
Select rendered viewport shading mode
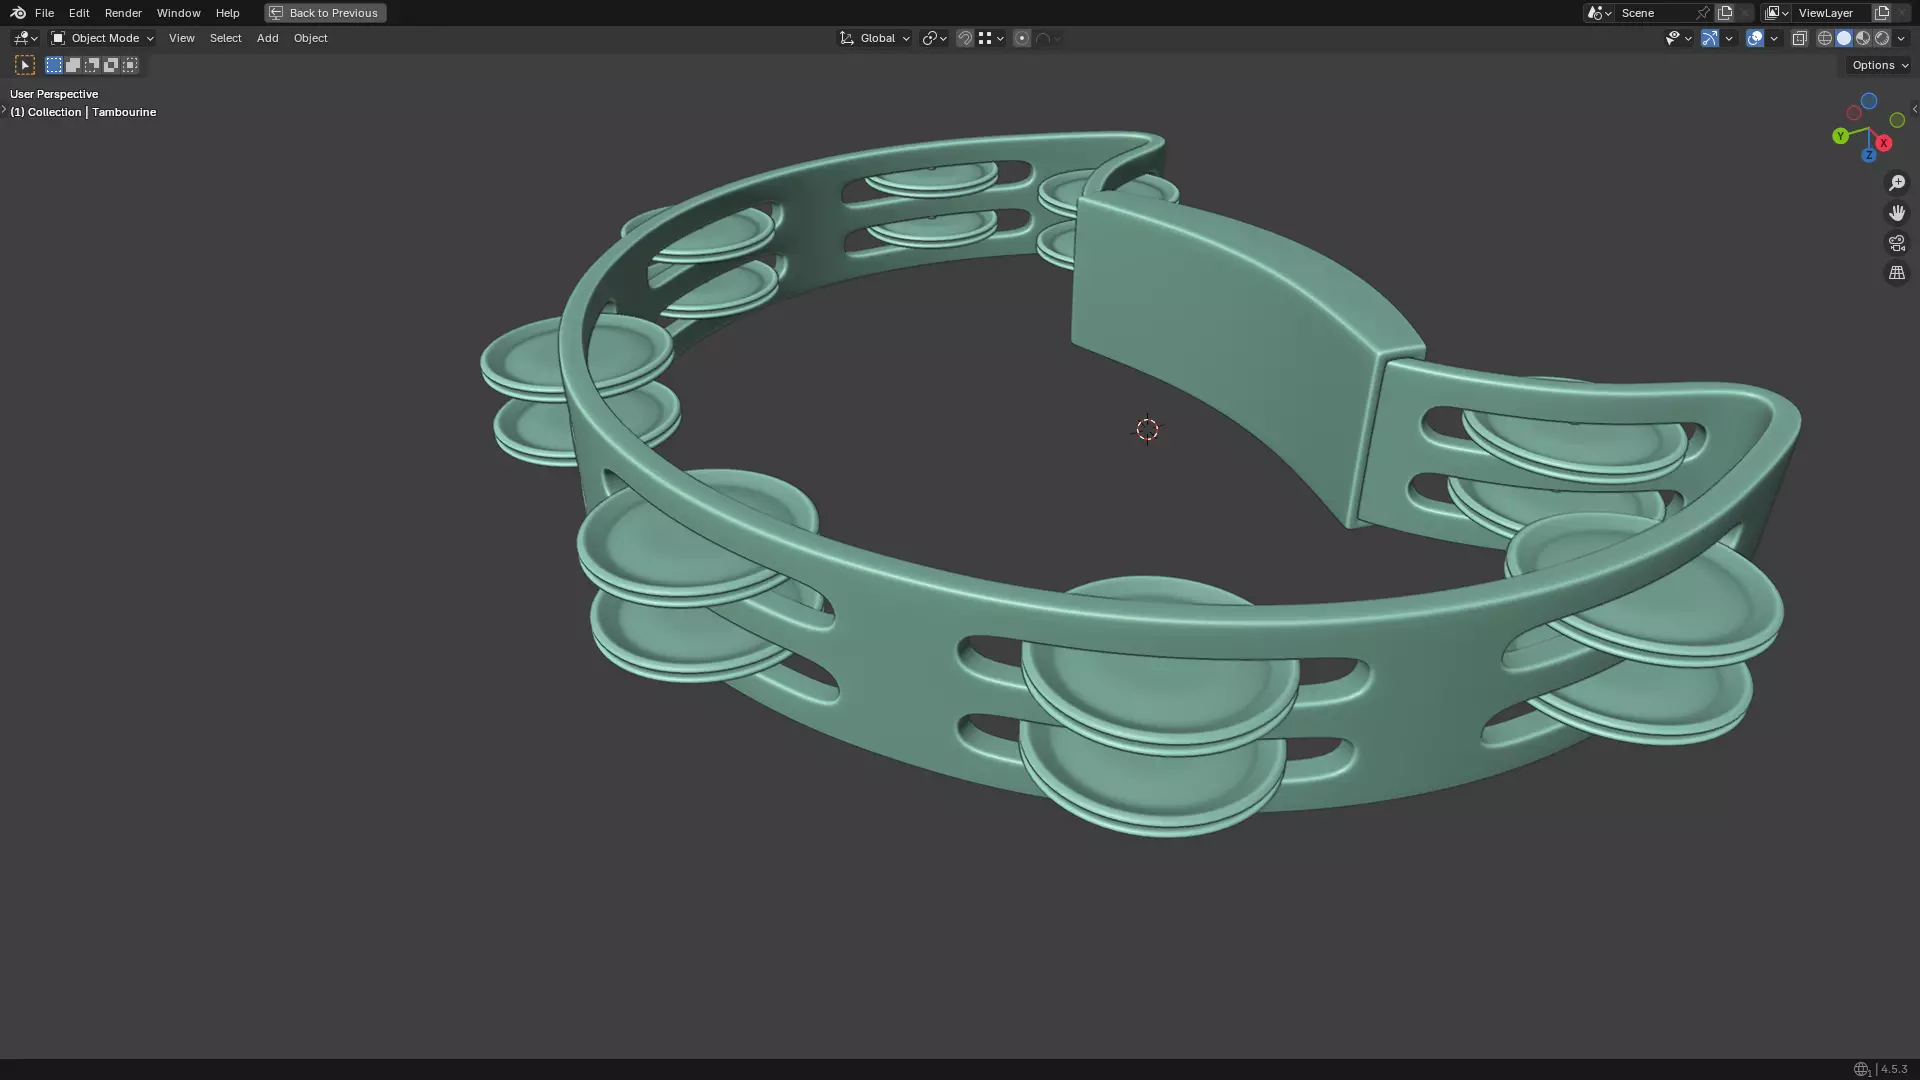coord(1882,38)
